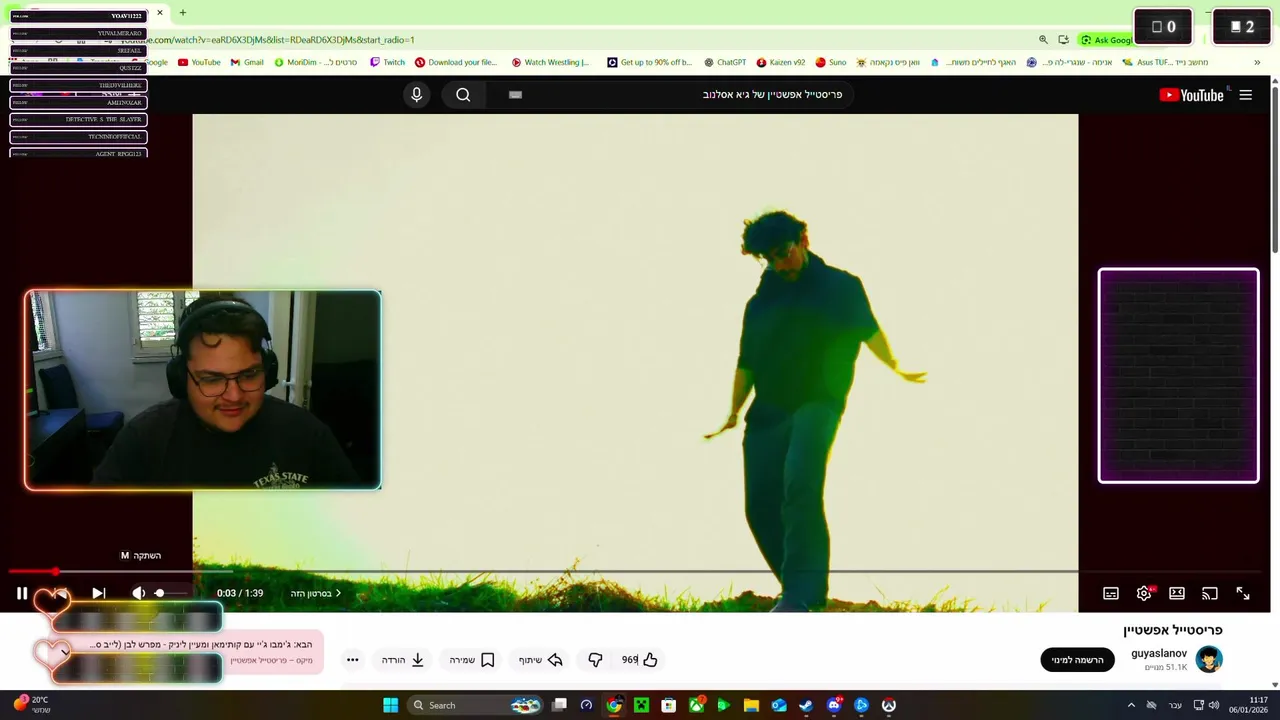Share the video via שיתוף
The width and height of the screenshot is (1280, 720).
(x=540, y=659)
